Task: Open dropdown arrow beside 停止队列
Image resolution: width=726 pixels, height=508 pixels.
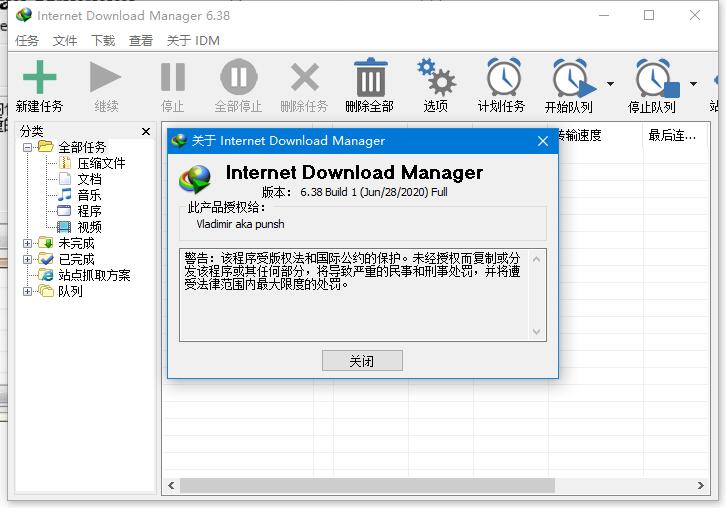Action: point(693,84)
